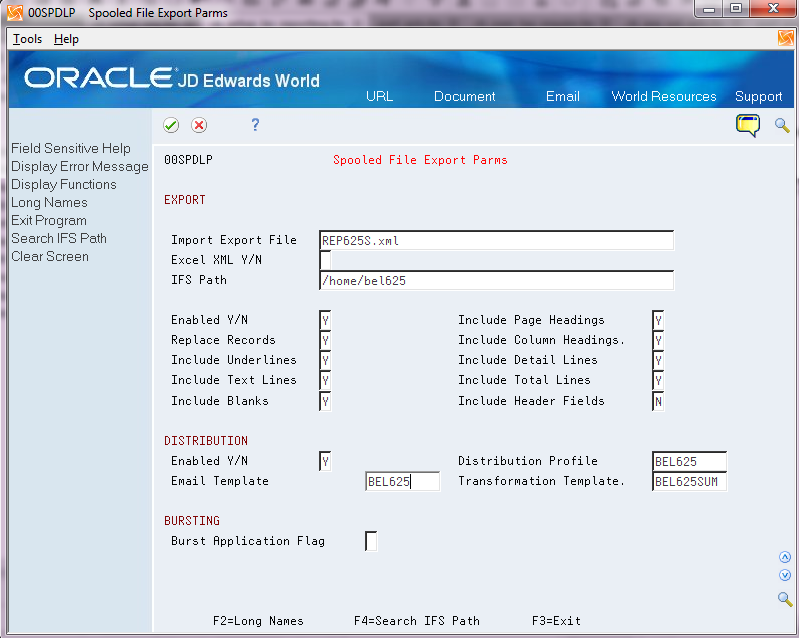
Task: Click the EXPORT section heading
Action: [184, 200]
